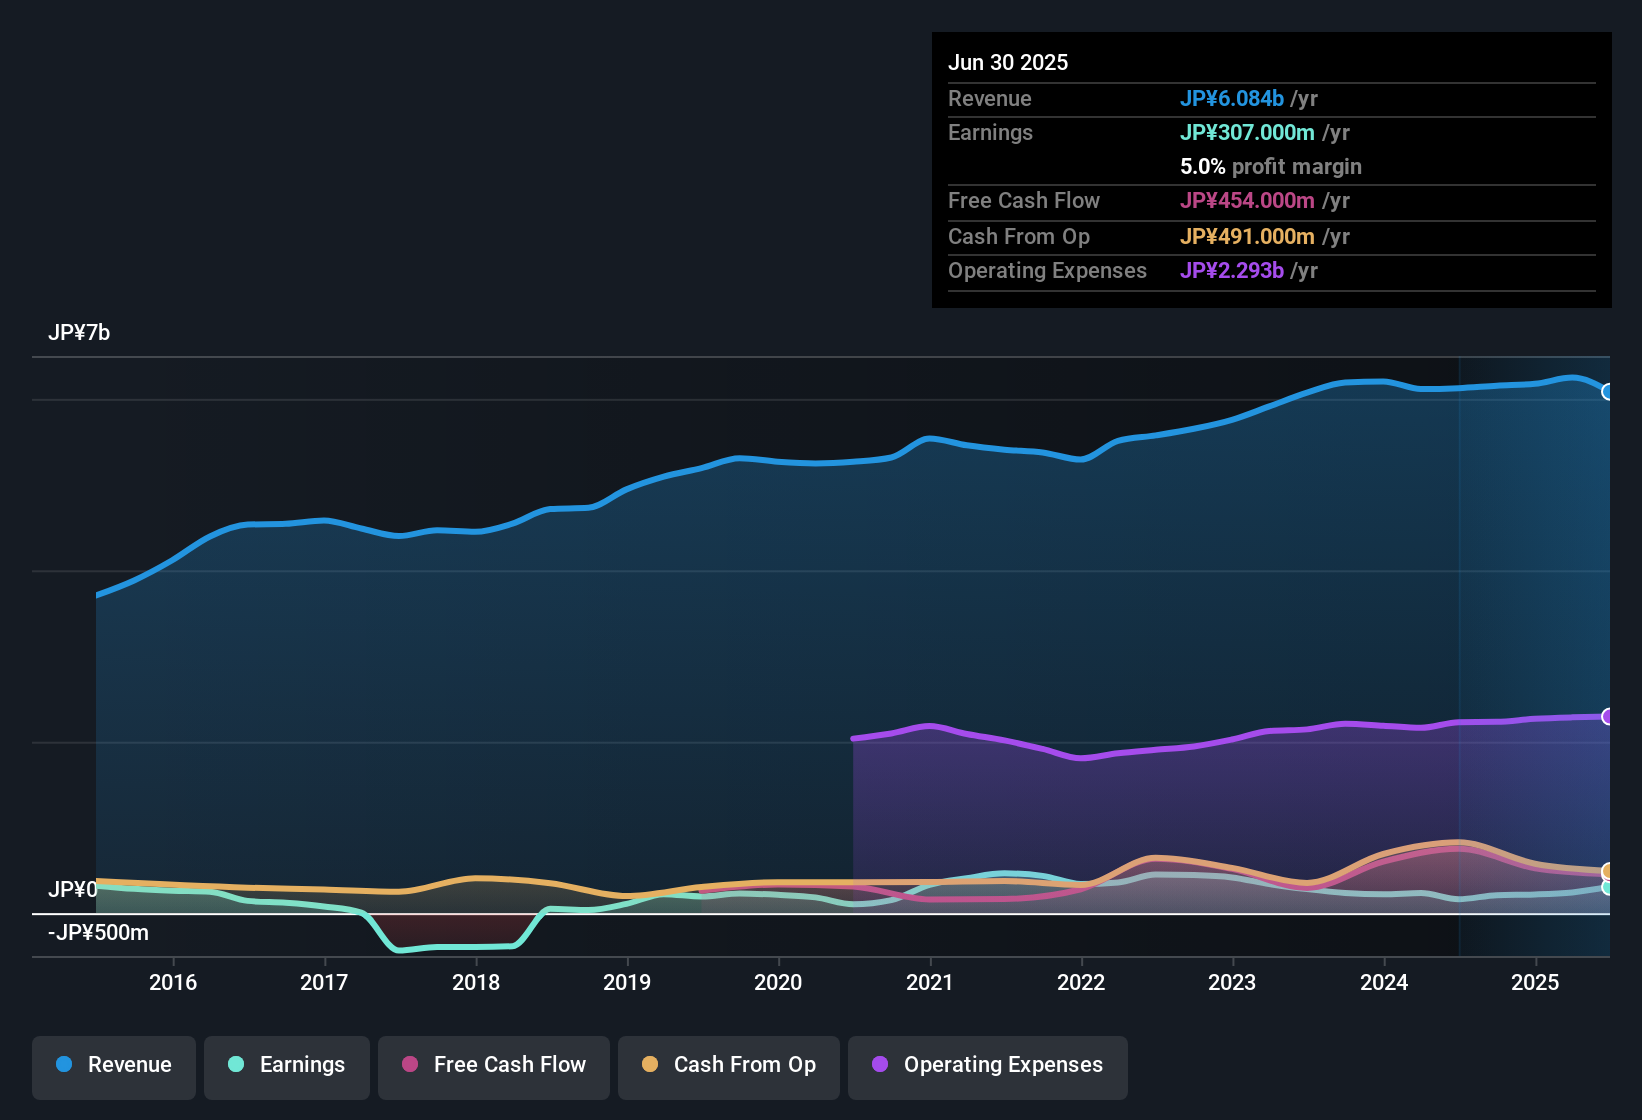Click the 2025 x-axis label
Viewport: 1642px width, 1120px height.
click(1535, 982)
